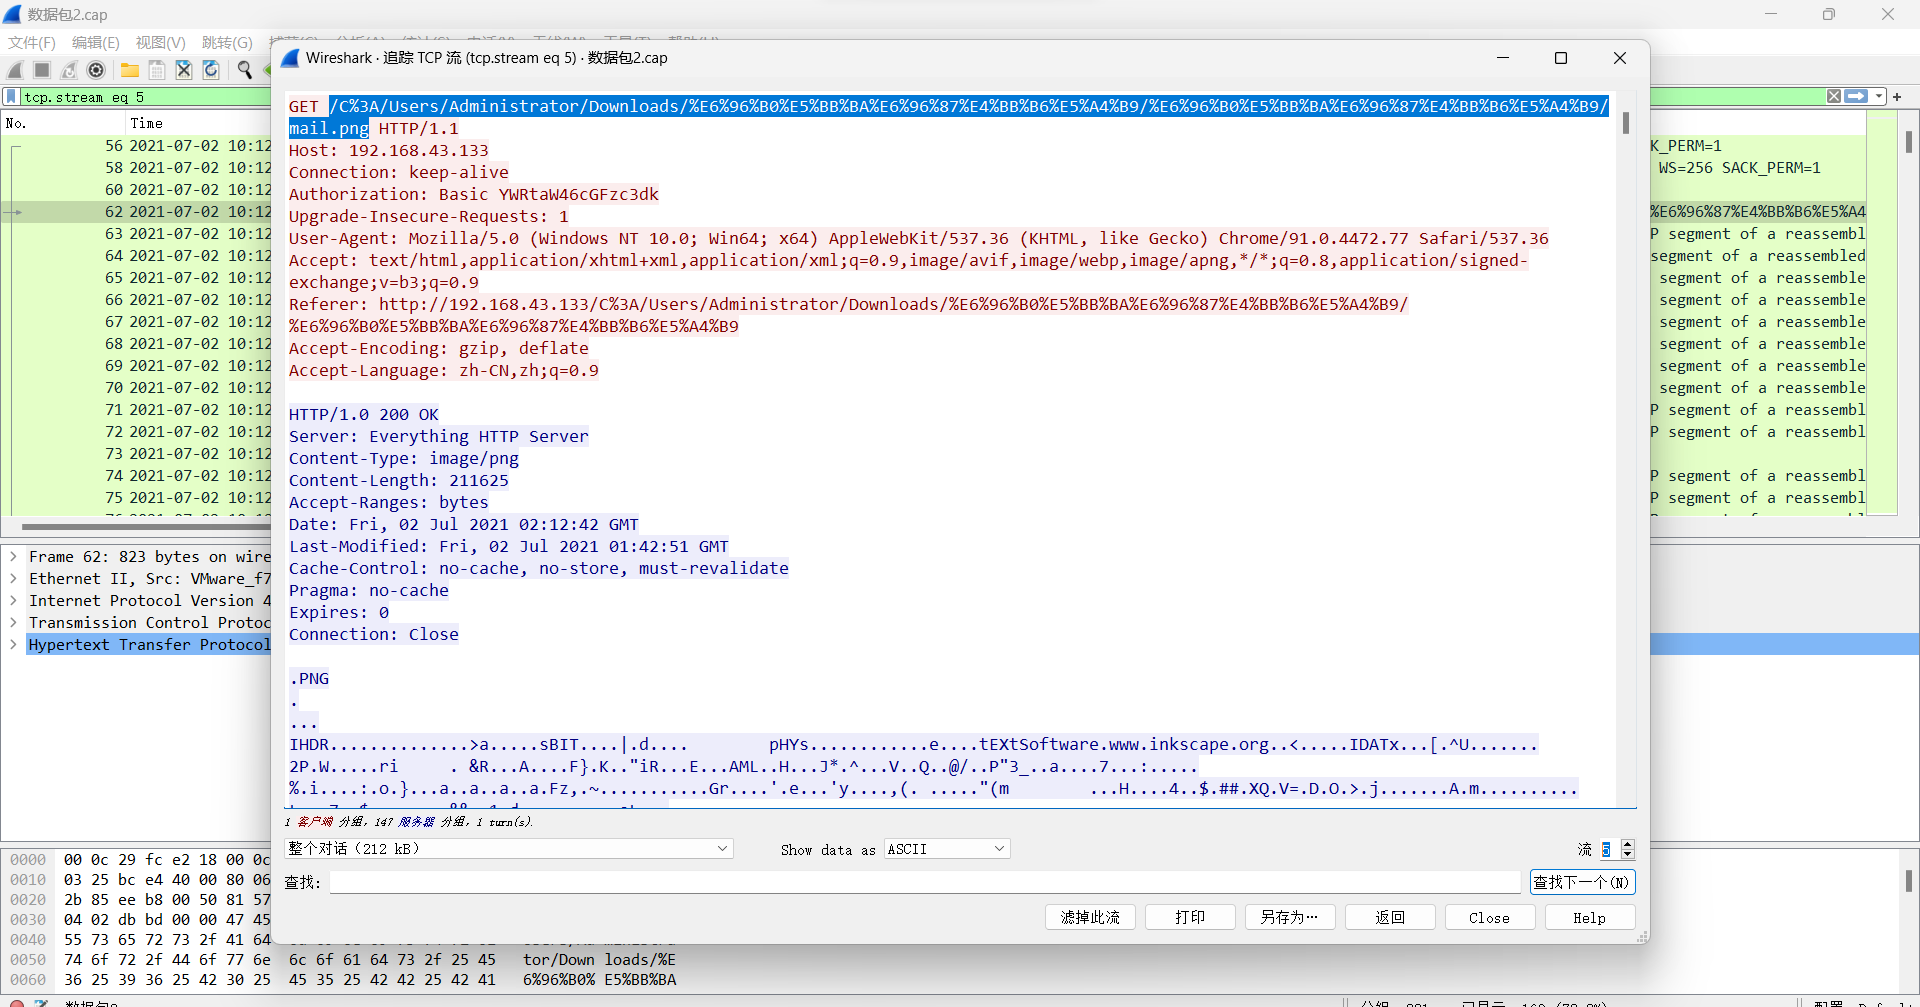Click the restart capture icon
Viewport: 1920px width, 1007px height.
[x=69, y=70]
